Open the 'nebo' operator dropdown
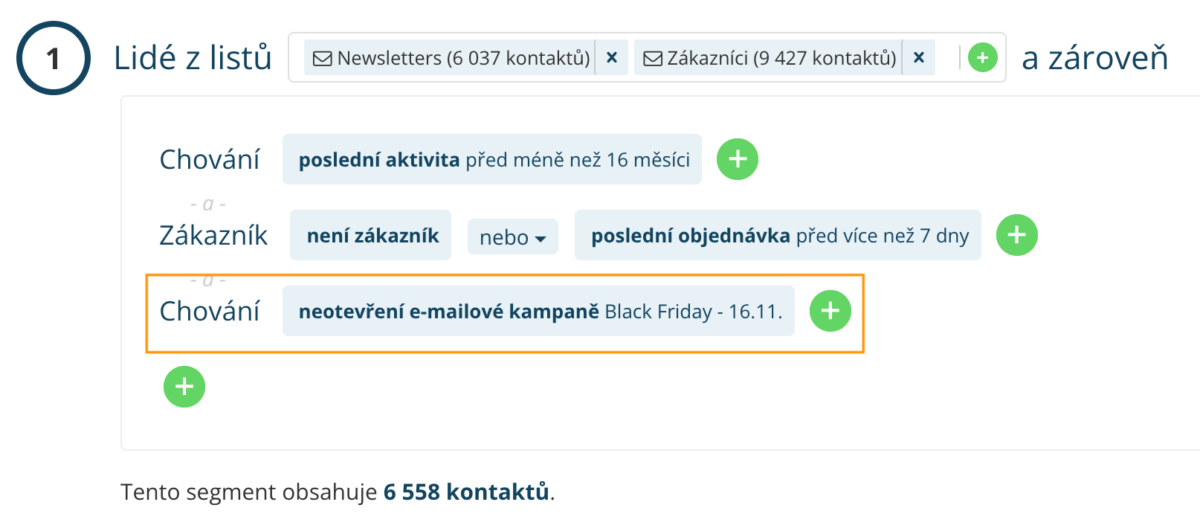 point(512,237)
